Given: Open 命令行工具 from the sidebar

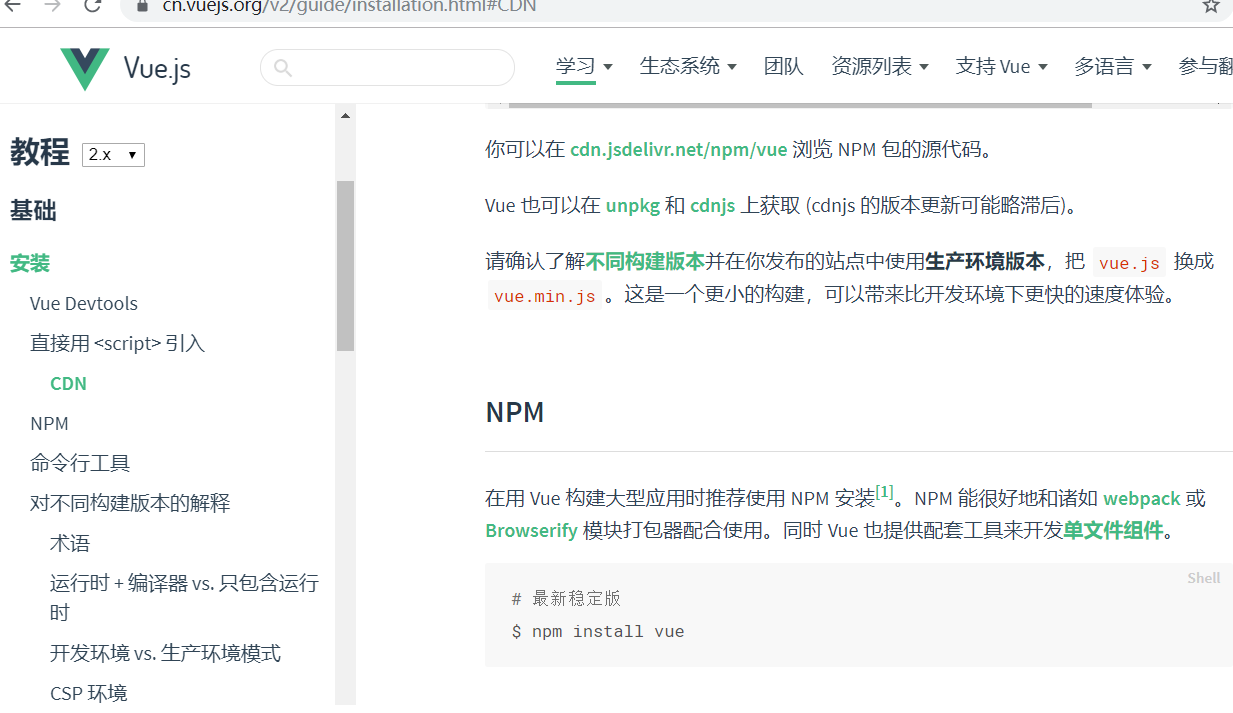Looking at the screenshot, I should (x=80, y=463).
